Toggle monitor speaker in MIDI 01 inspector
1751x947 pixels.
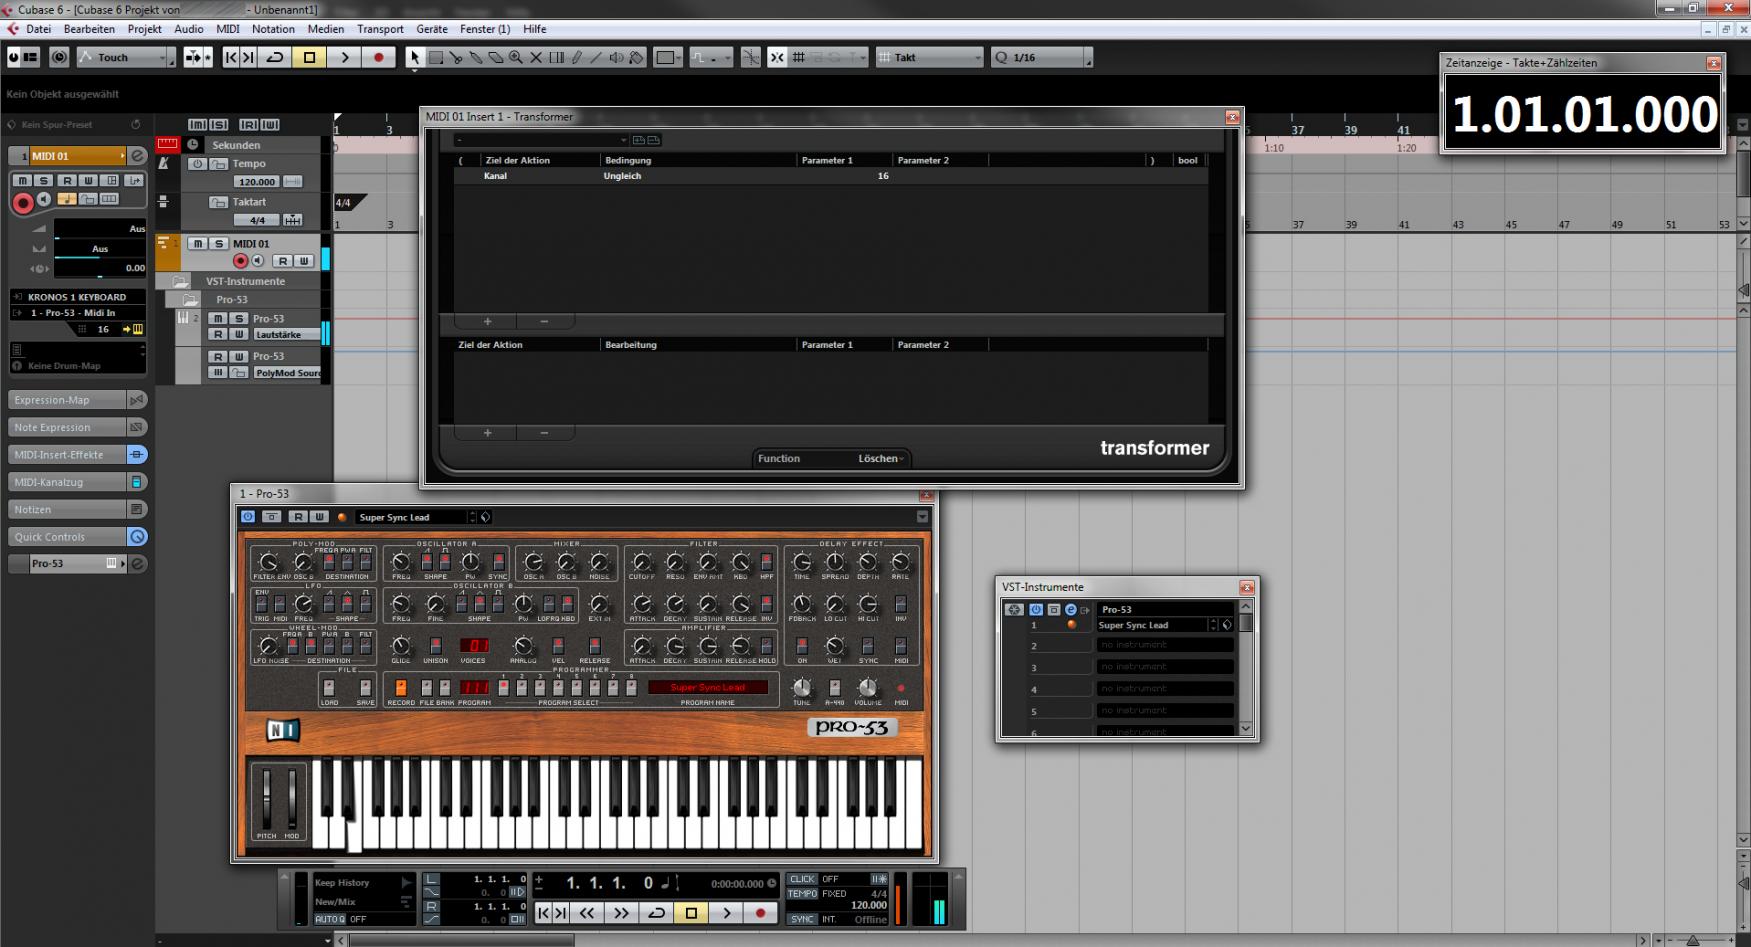44,200
